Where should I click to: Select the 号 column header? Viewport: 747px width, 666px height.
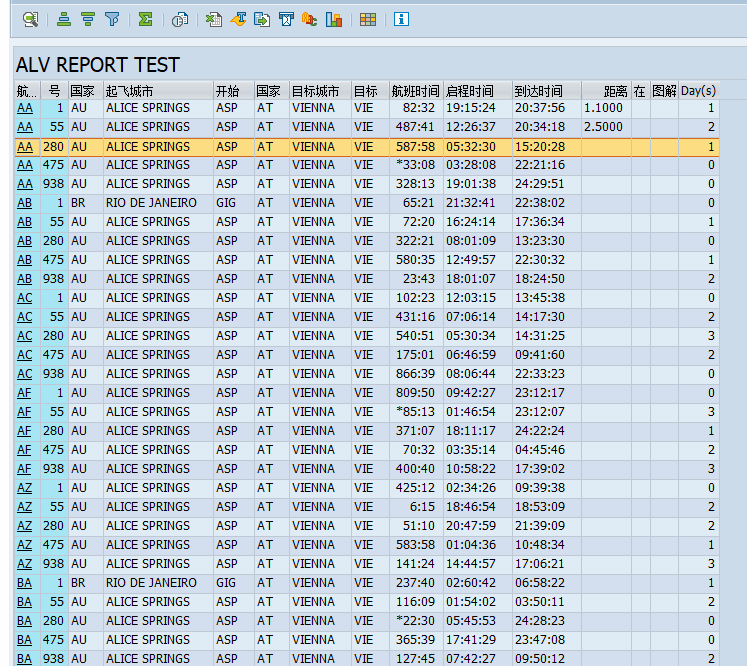point(55,91)
